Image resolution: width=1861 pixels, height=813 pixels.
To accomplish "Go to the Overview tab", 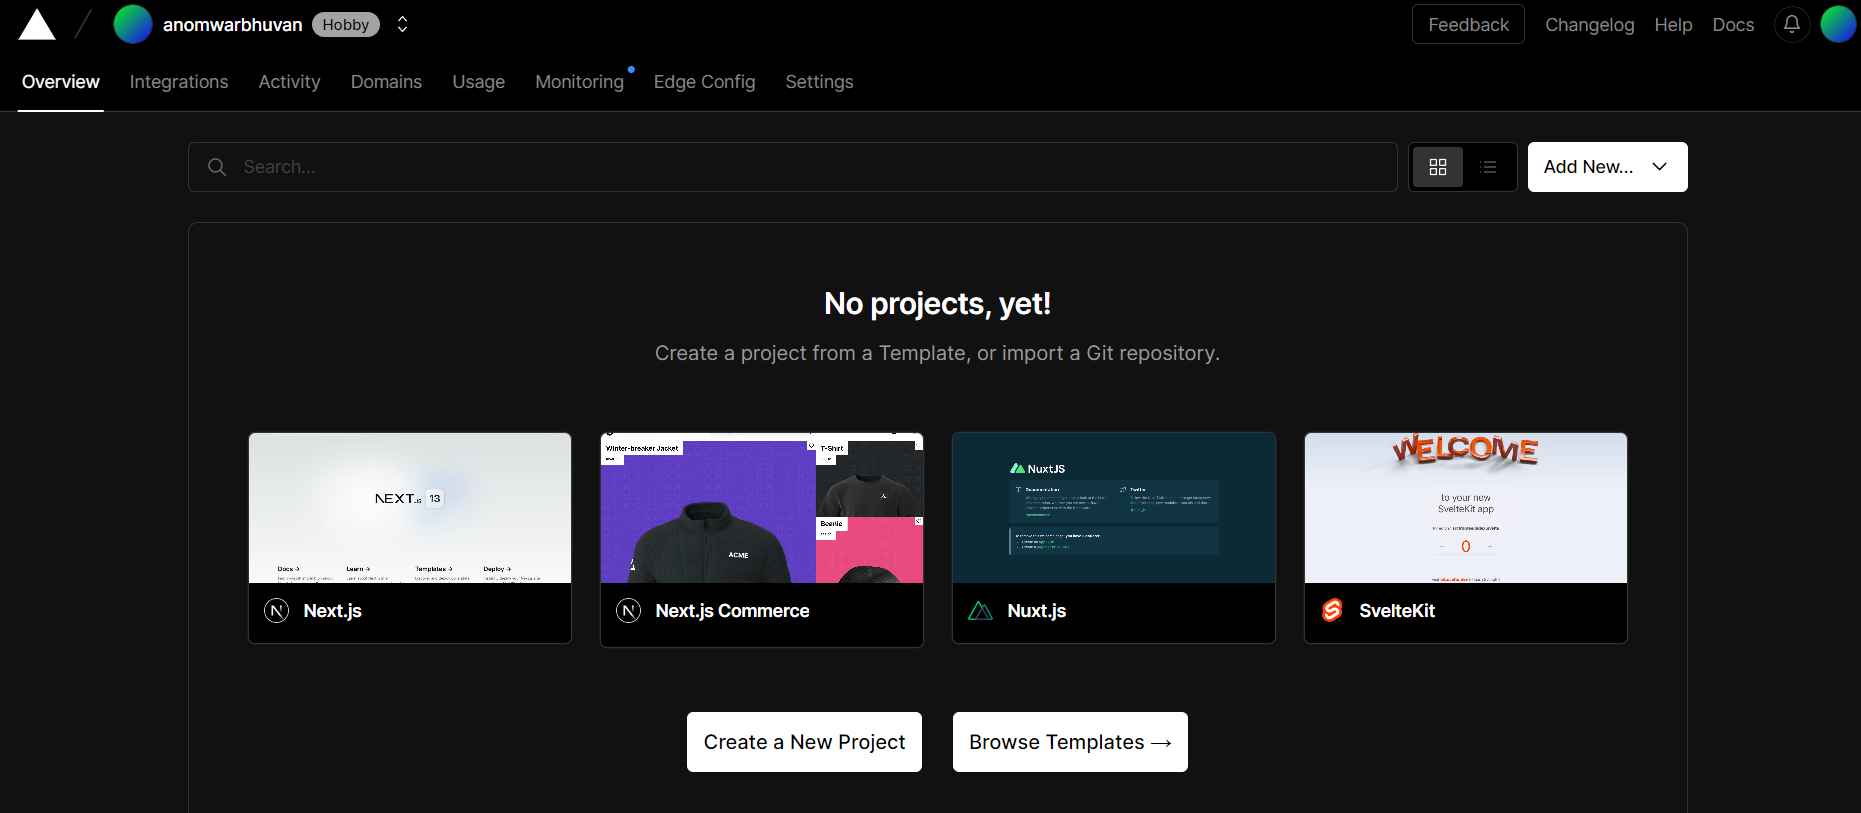I will [x=61, y=82].
